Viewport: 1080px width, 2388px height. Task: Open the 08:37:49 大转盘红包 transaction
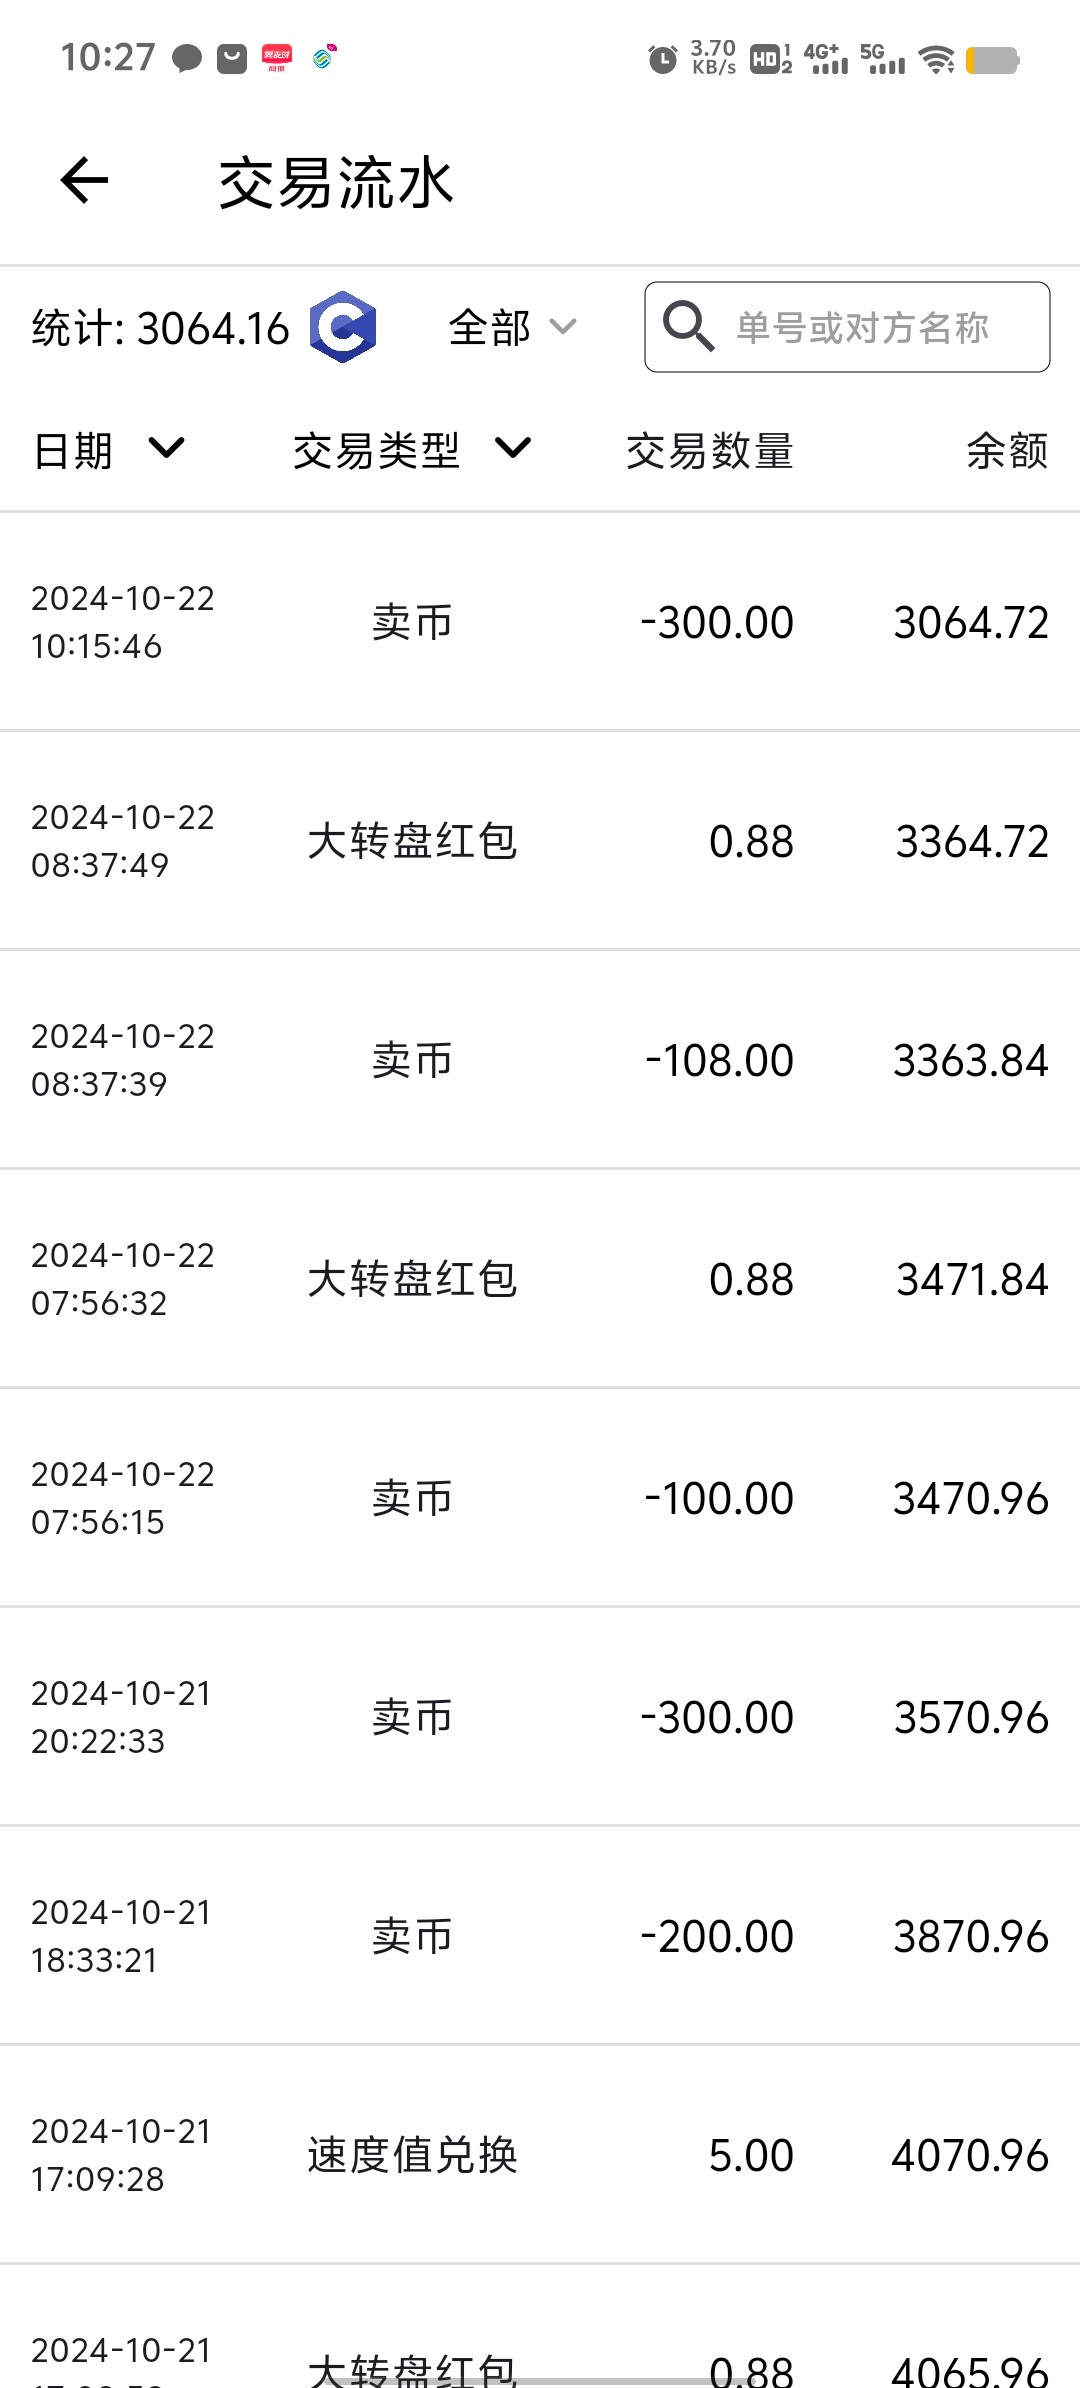click(540, 841)
